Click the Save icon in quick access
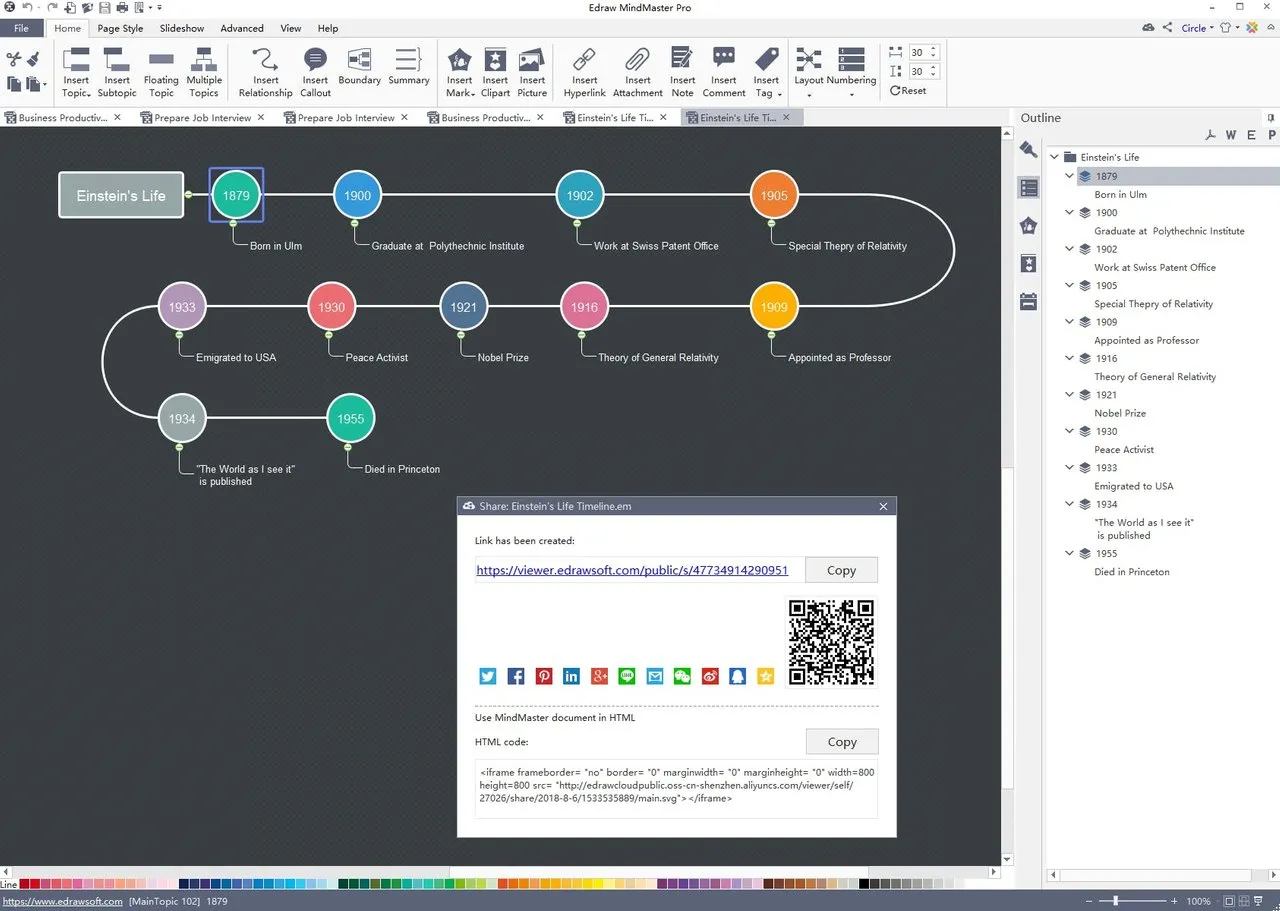This screenshot has height=911, width=1280. pos(103,8)
